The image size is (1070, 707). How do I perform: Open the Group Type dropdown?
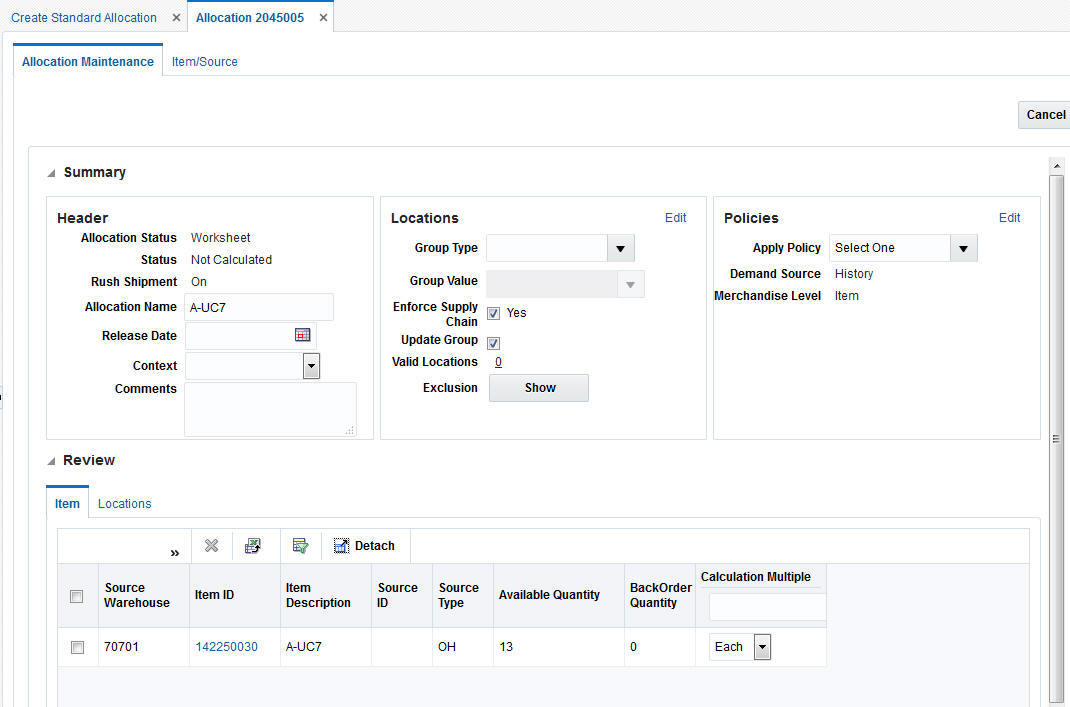(621, 247)
